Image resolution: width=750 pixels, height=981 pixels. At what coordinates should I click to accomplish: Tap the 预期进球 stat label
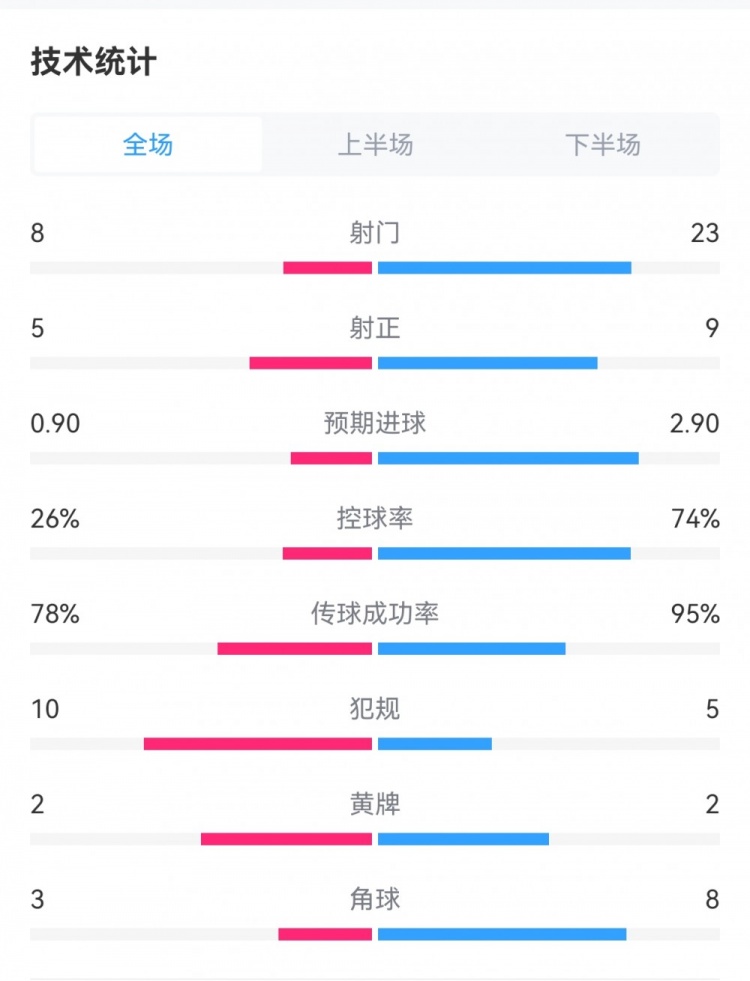click(x=375, y=423)
